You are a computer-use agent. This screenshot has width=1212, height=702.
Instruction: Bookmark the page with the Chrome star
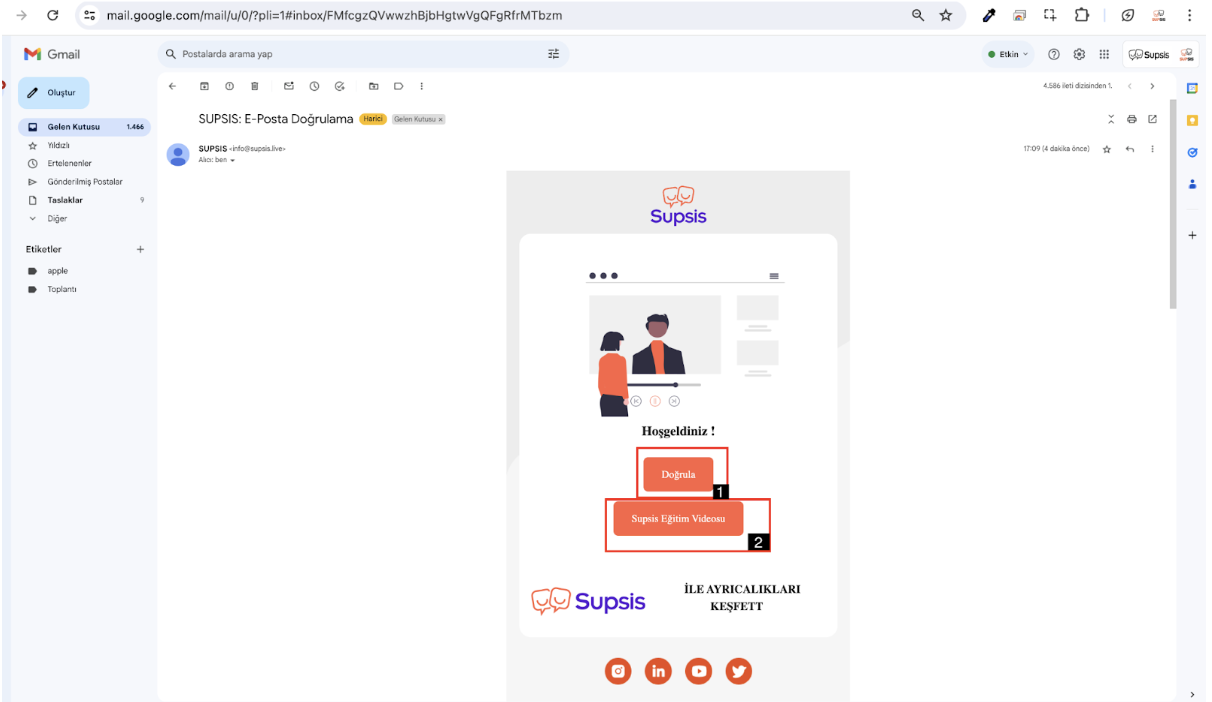click(x=945, y=15)
